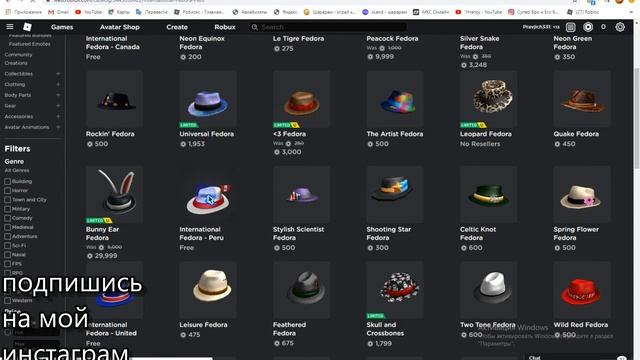This screenshot has height=360, width=640.
Task: Open The Artist Fedora image
Action: coord(395,99)
